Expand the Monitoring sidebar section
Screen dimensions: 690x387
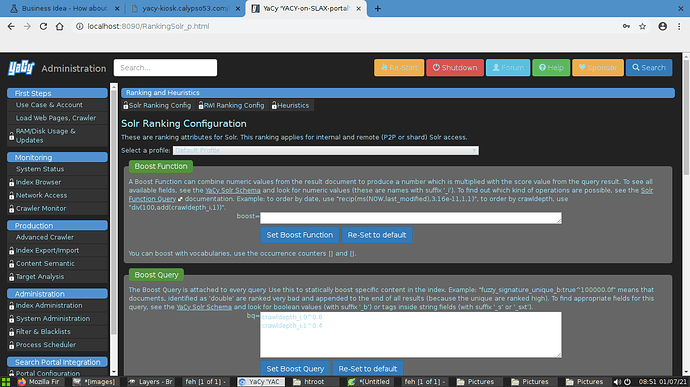pyautogui.click(x=57, y=157)
